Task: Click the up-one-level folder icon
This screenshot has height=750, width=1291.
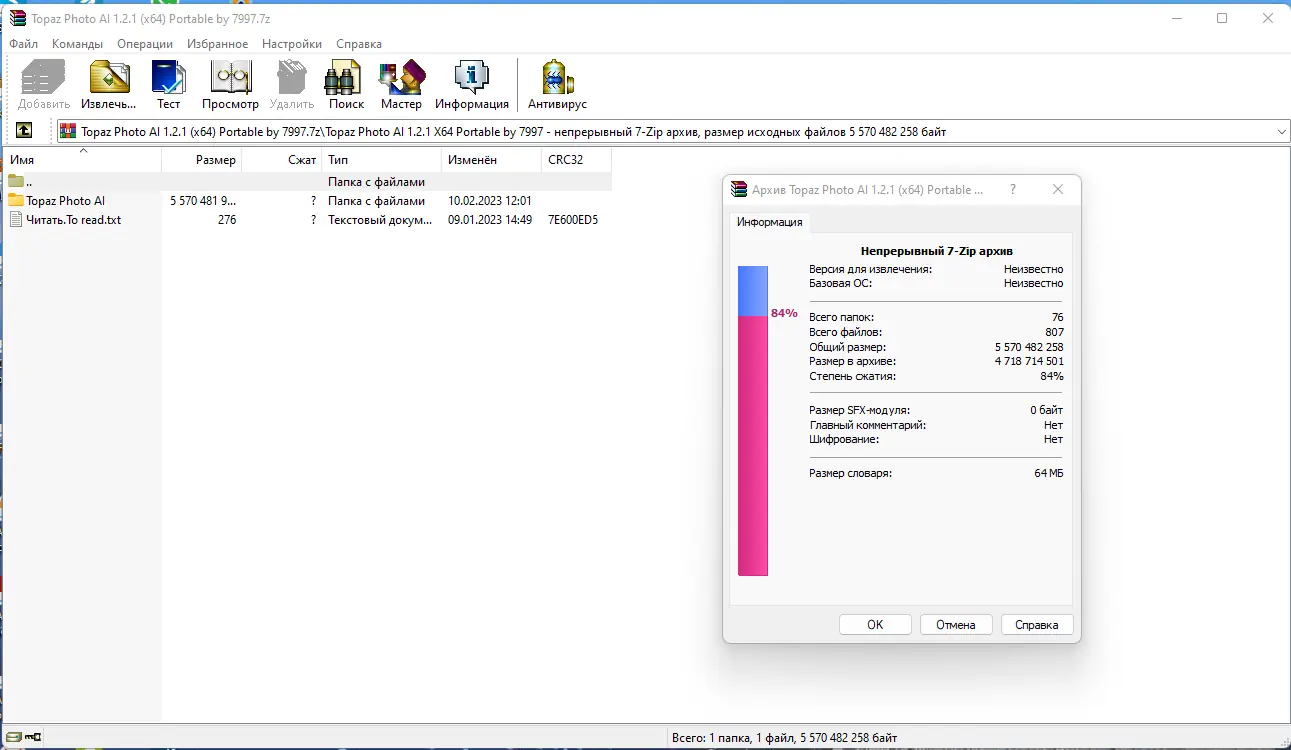Action: point(25,130)
